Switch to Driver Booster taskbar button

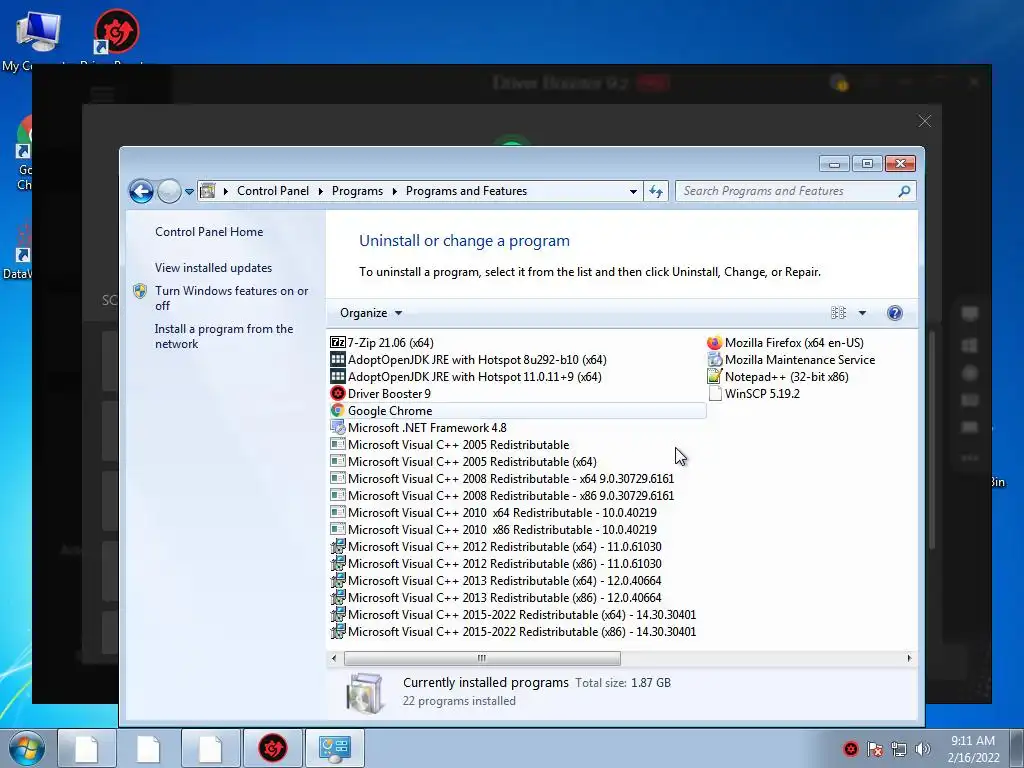point(273,748)
